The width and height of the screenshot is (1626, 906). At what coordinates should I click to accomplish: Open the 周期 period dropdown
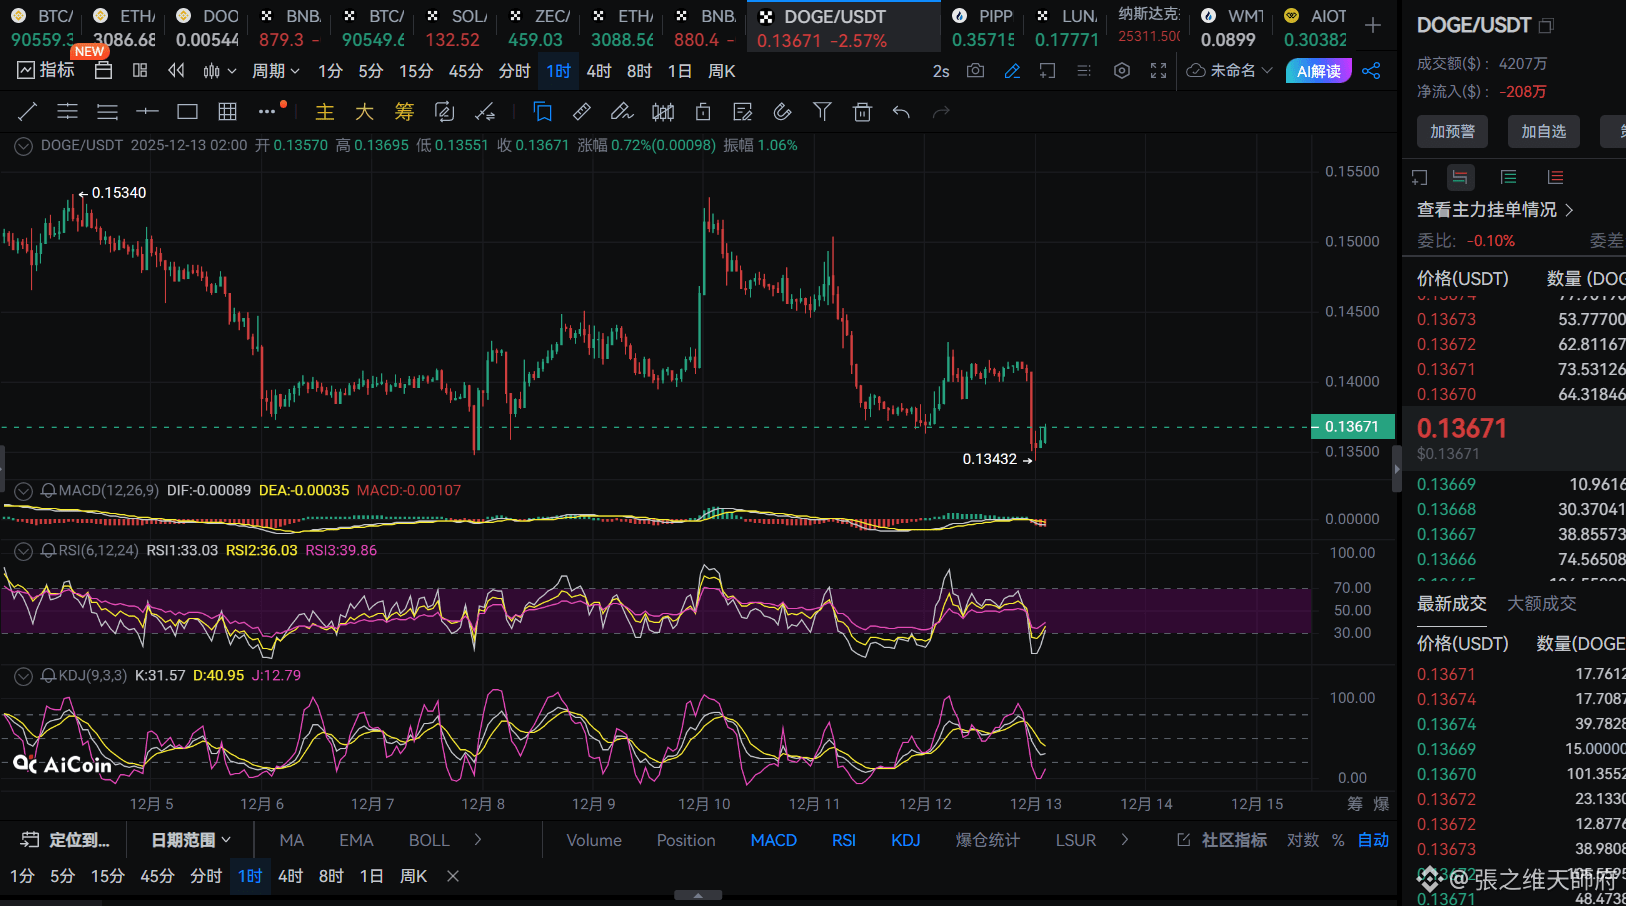pyautogui.click(x=275, y=71)
